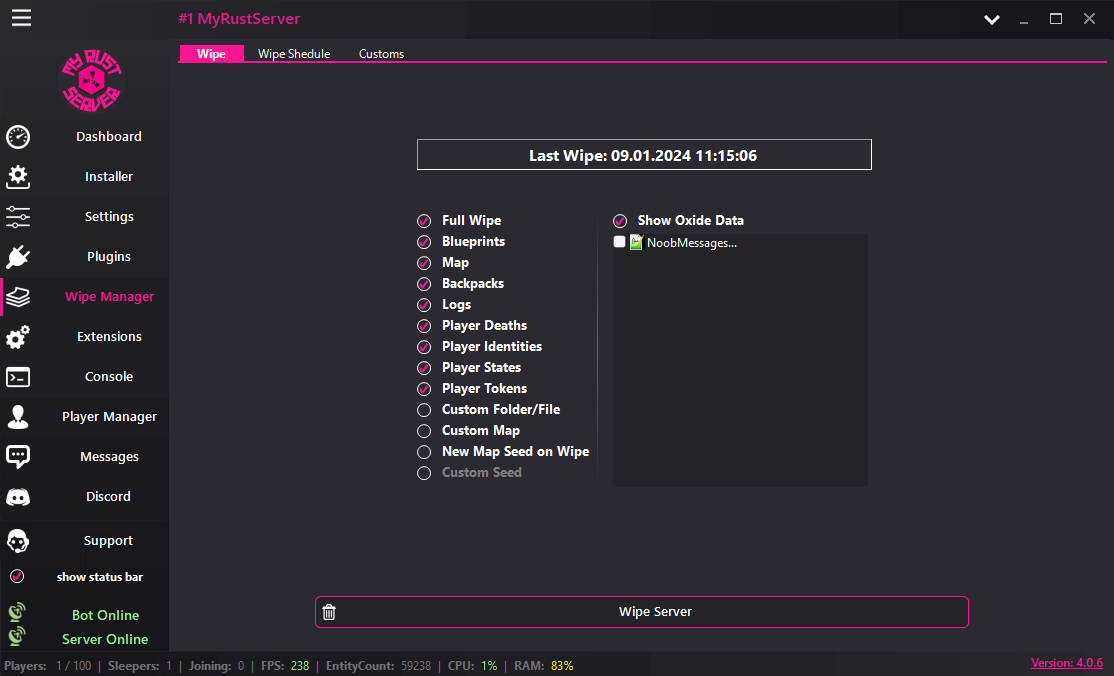Open the Discord integration page
The image size is (1114, 676).
click(108, 496)
